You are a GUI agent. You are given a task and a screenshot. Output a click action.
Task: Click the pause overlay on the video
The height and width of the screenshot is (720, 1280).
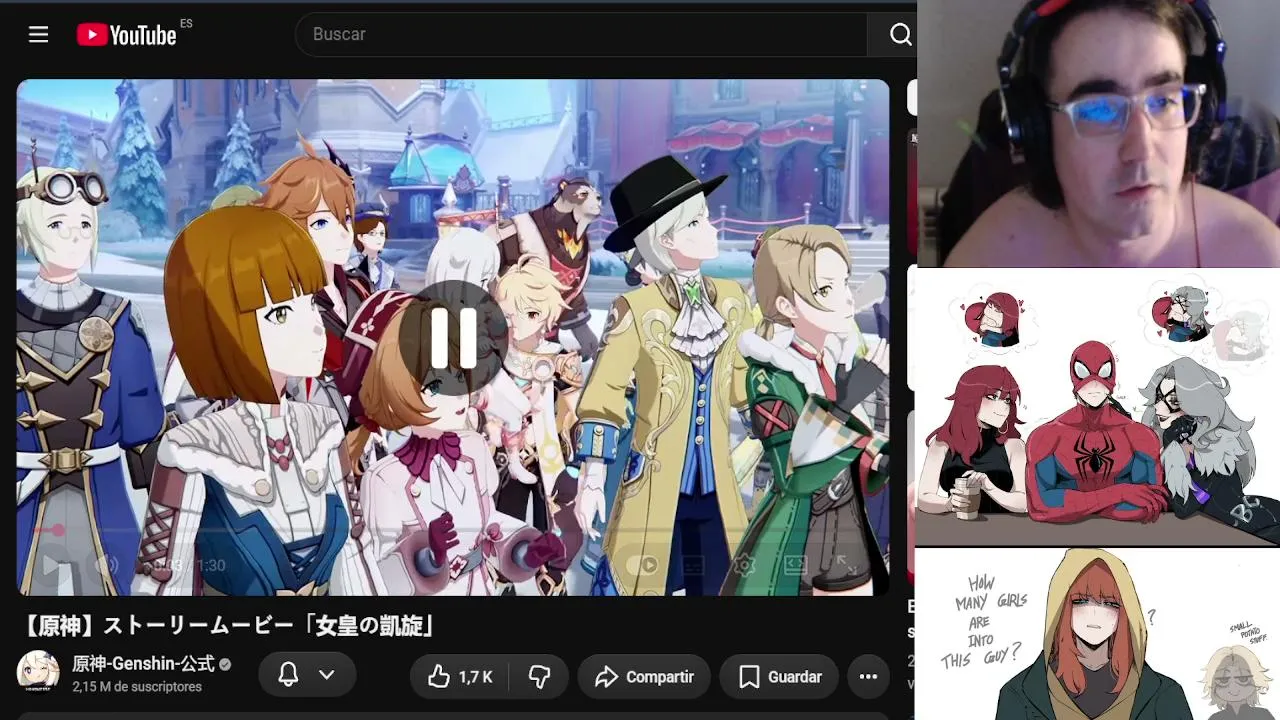click(453, 337)
